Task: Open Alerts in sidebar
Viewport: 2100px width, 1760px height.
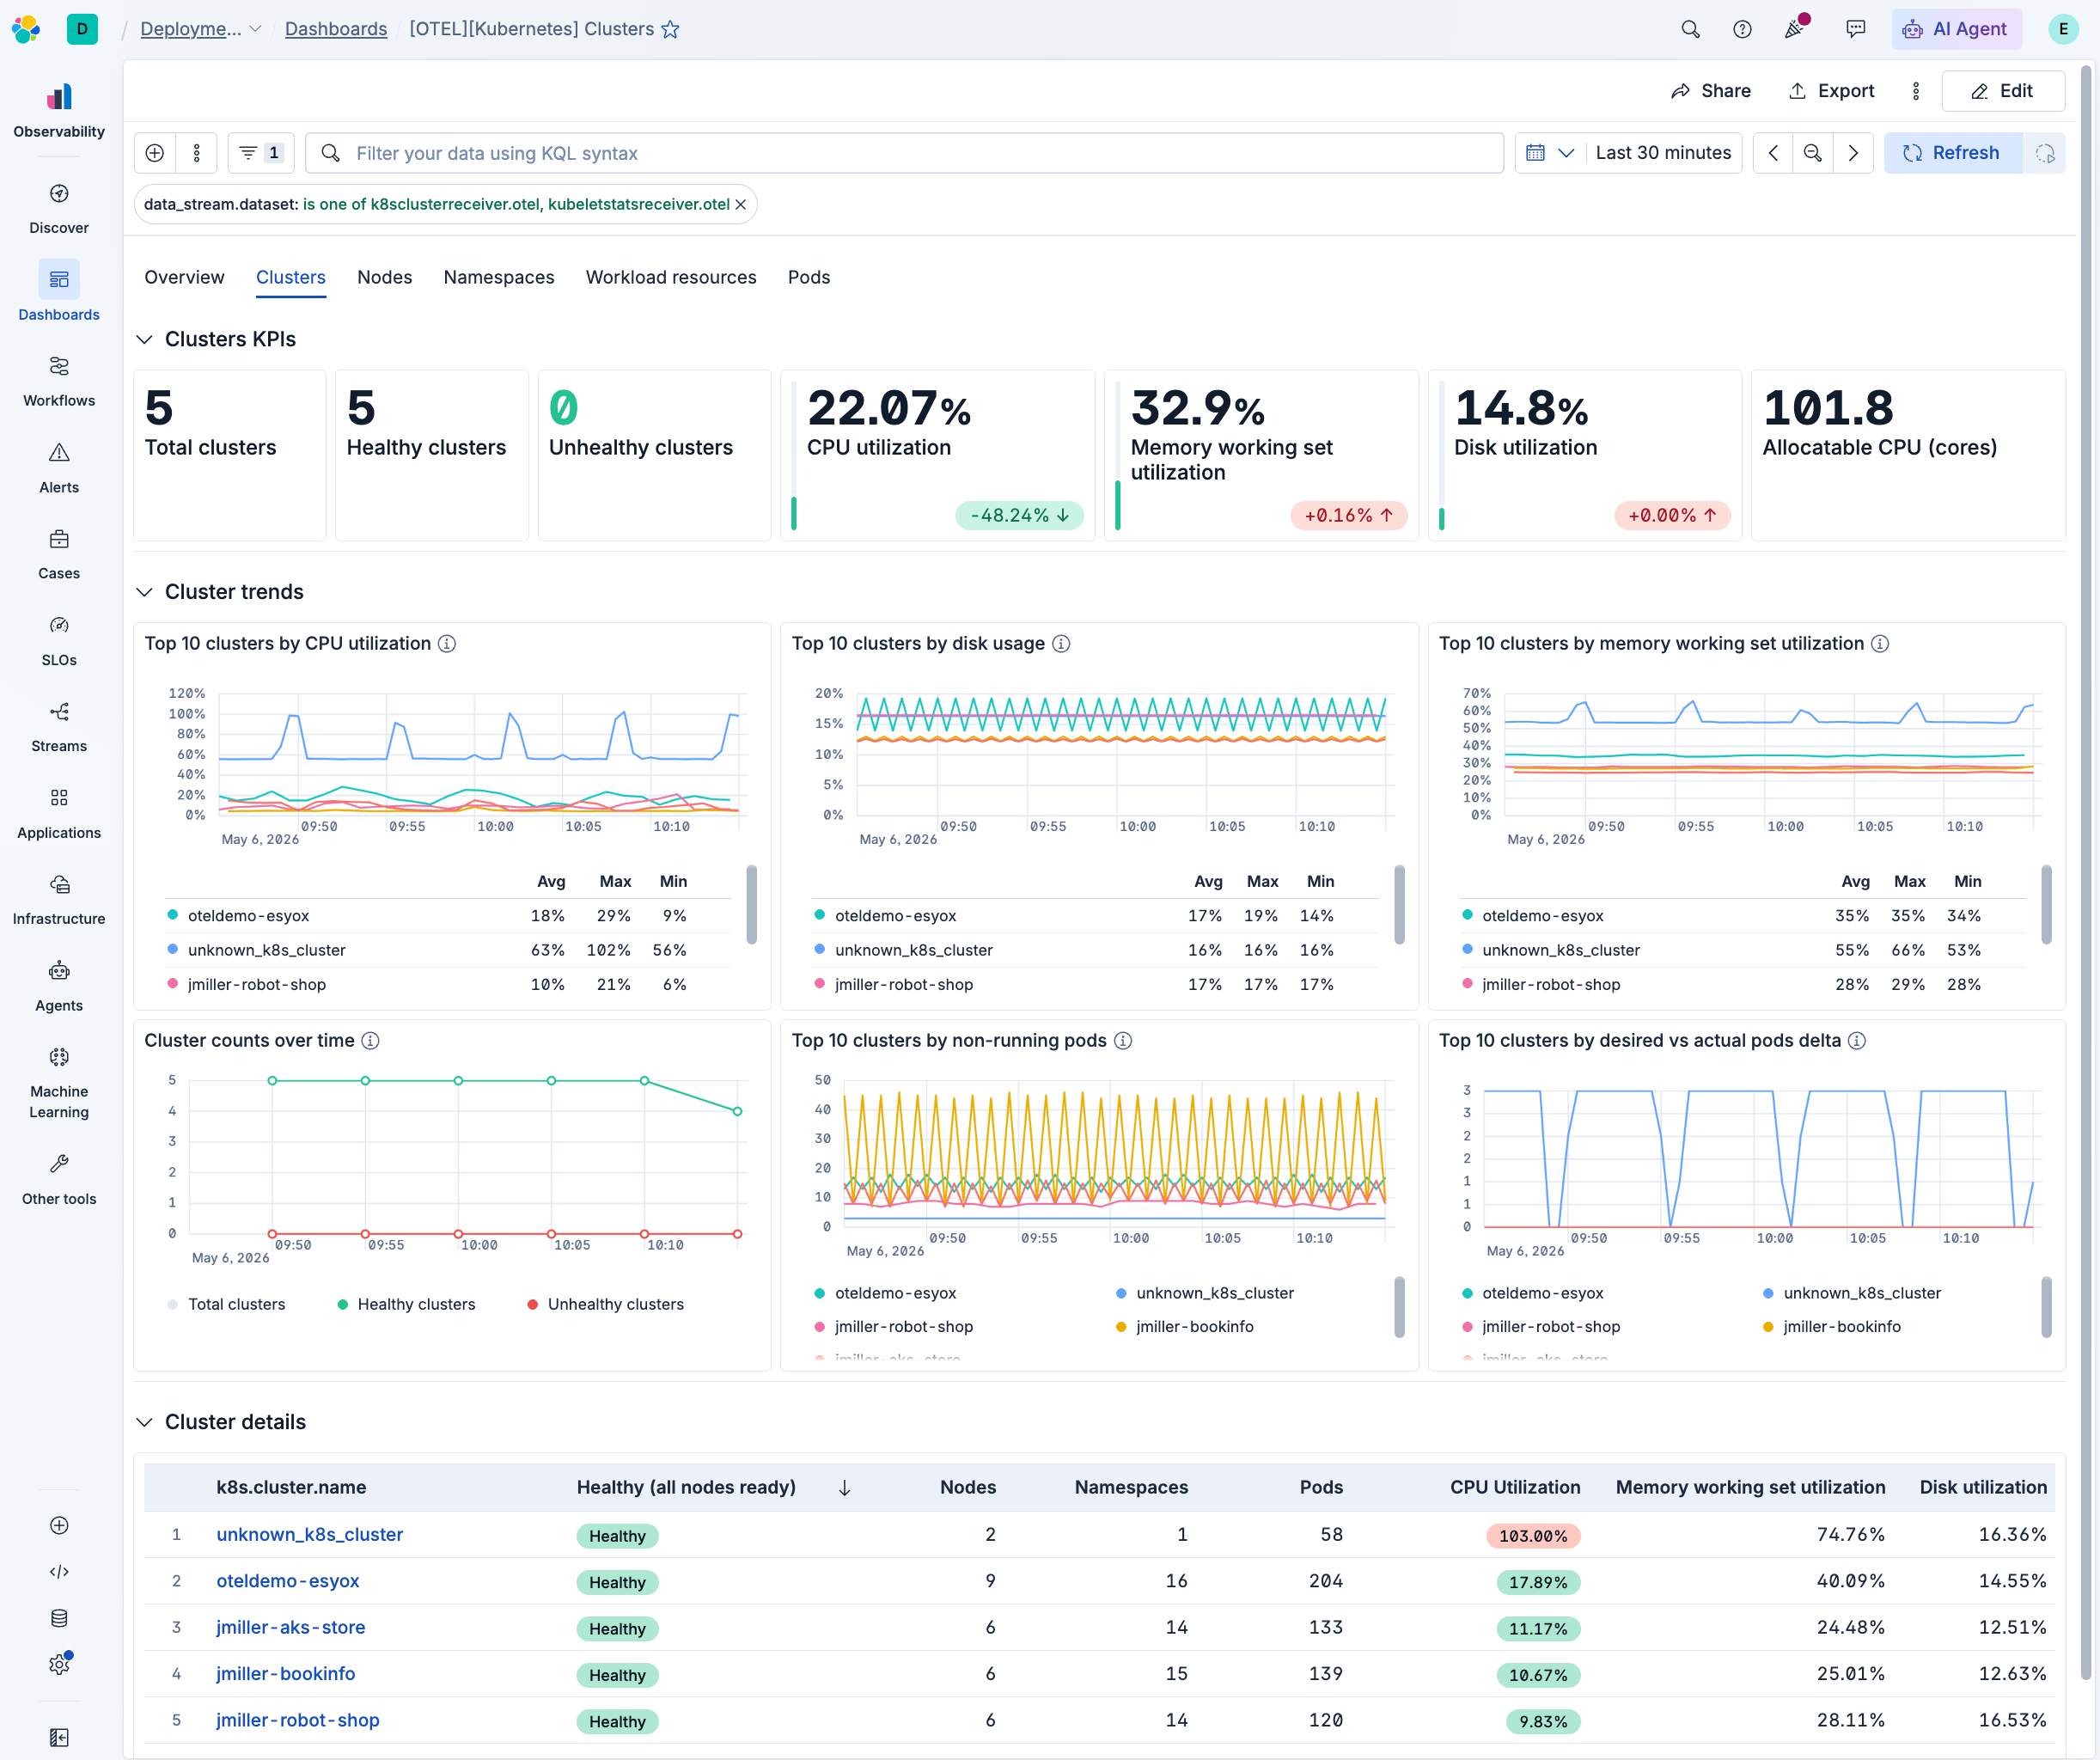Action: [x=59, y=468]
